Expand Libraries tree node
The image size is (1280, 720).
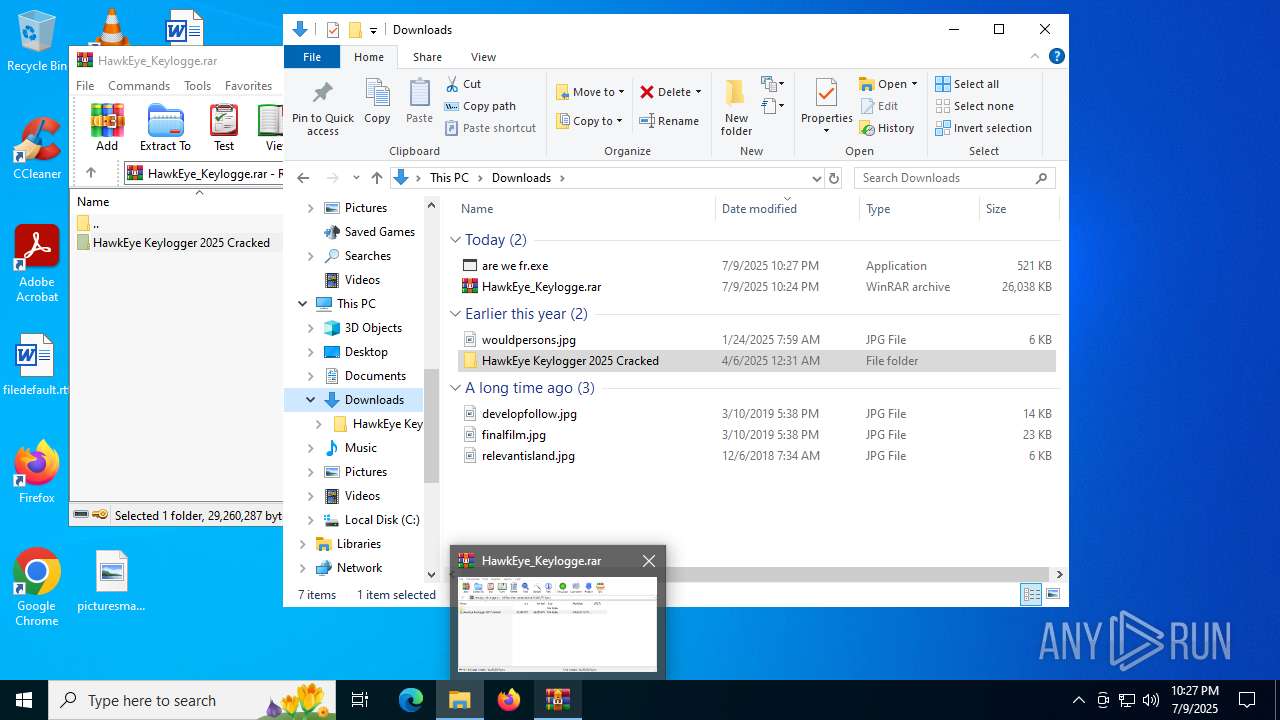click(x=302, y=544)
